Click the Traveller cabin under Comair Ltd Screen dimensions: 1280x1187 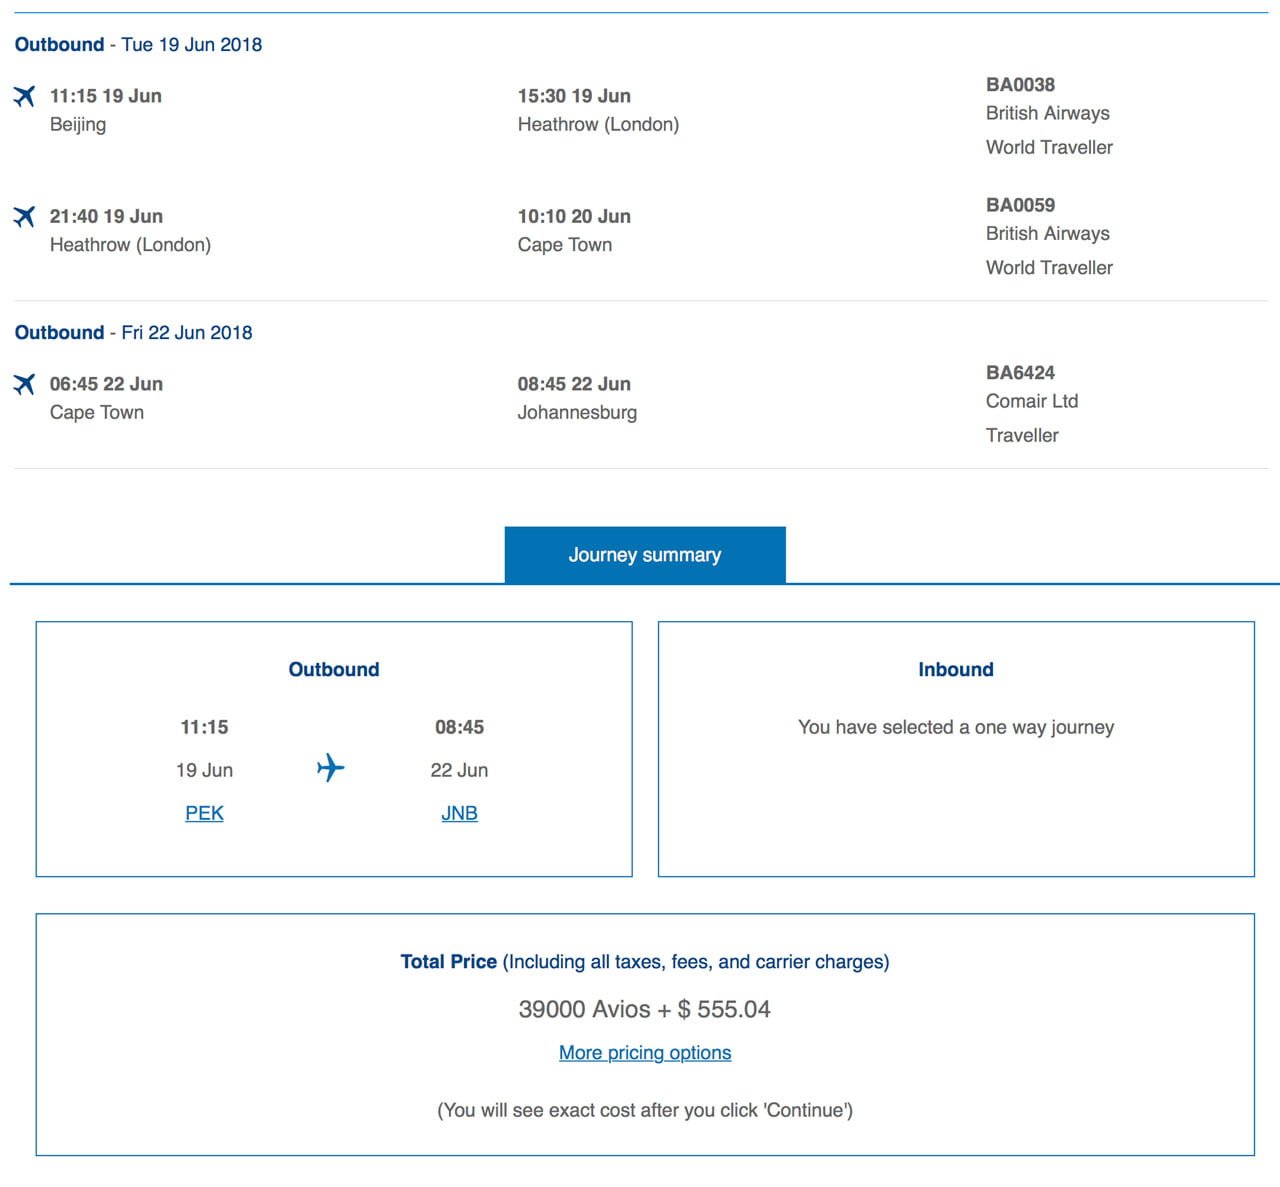1022,435
